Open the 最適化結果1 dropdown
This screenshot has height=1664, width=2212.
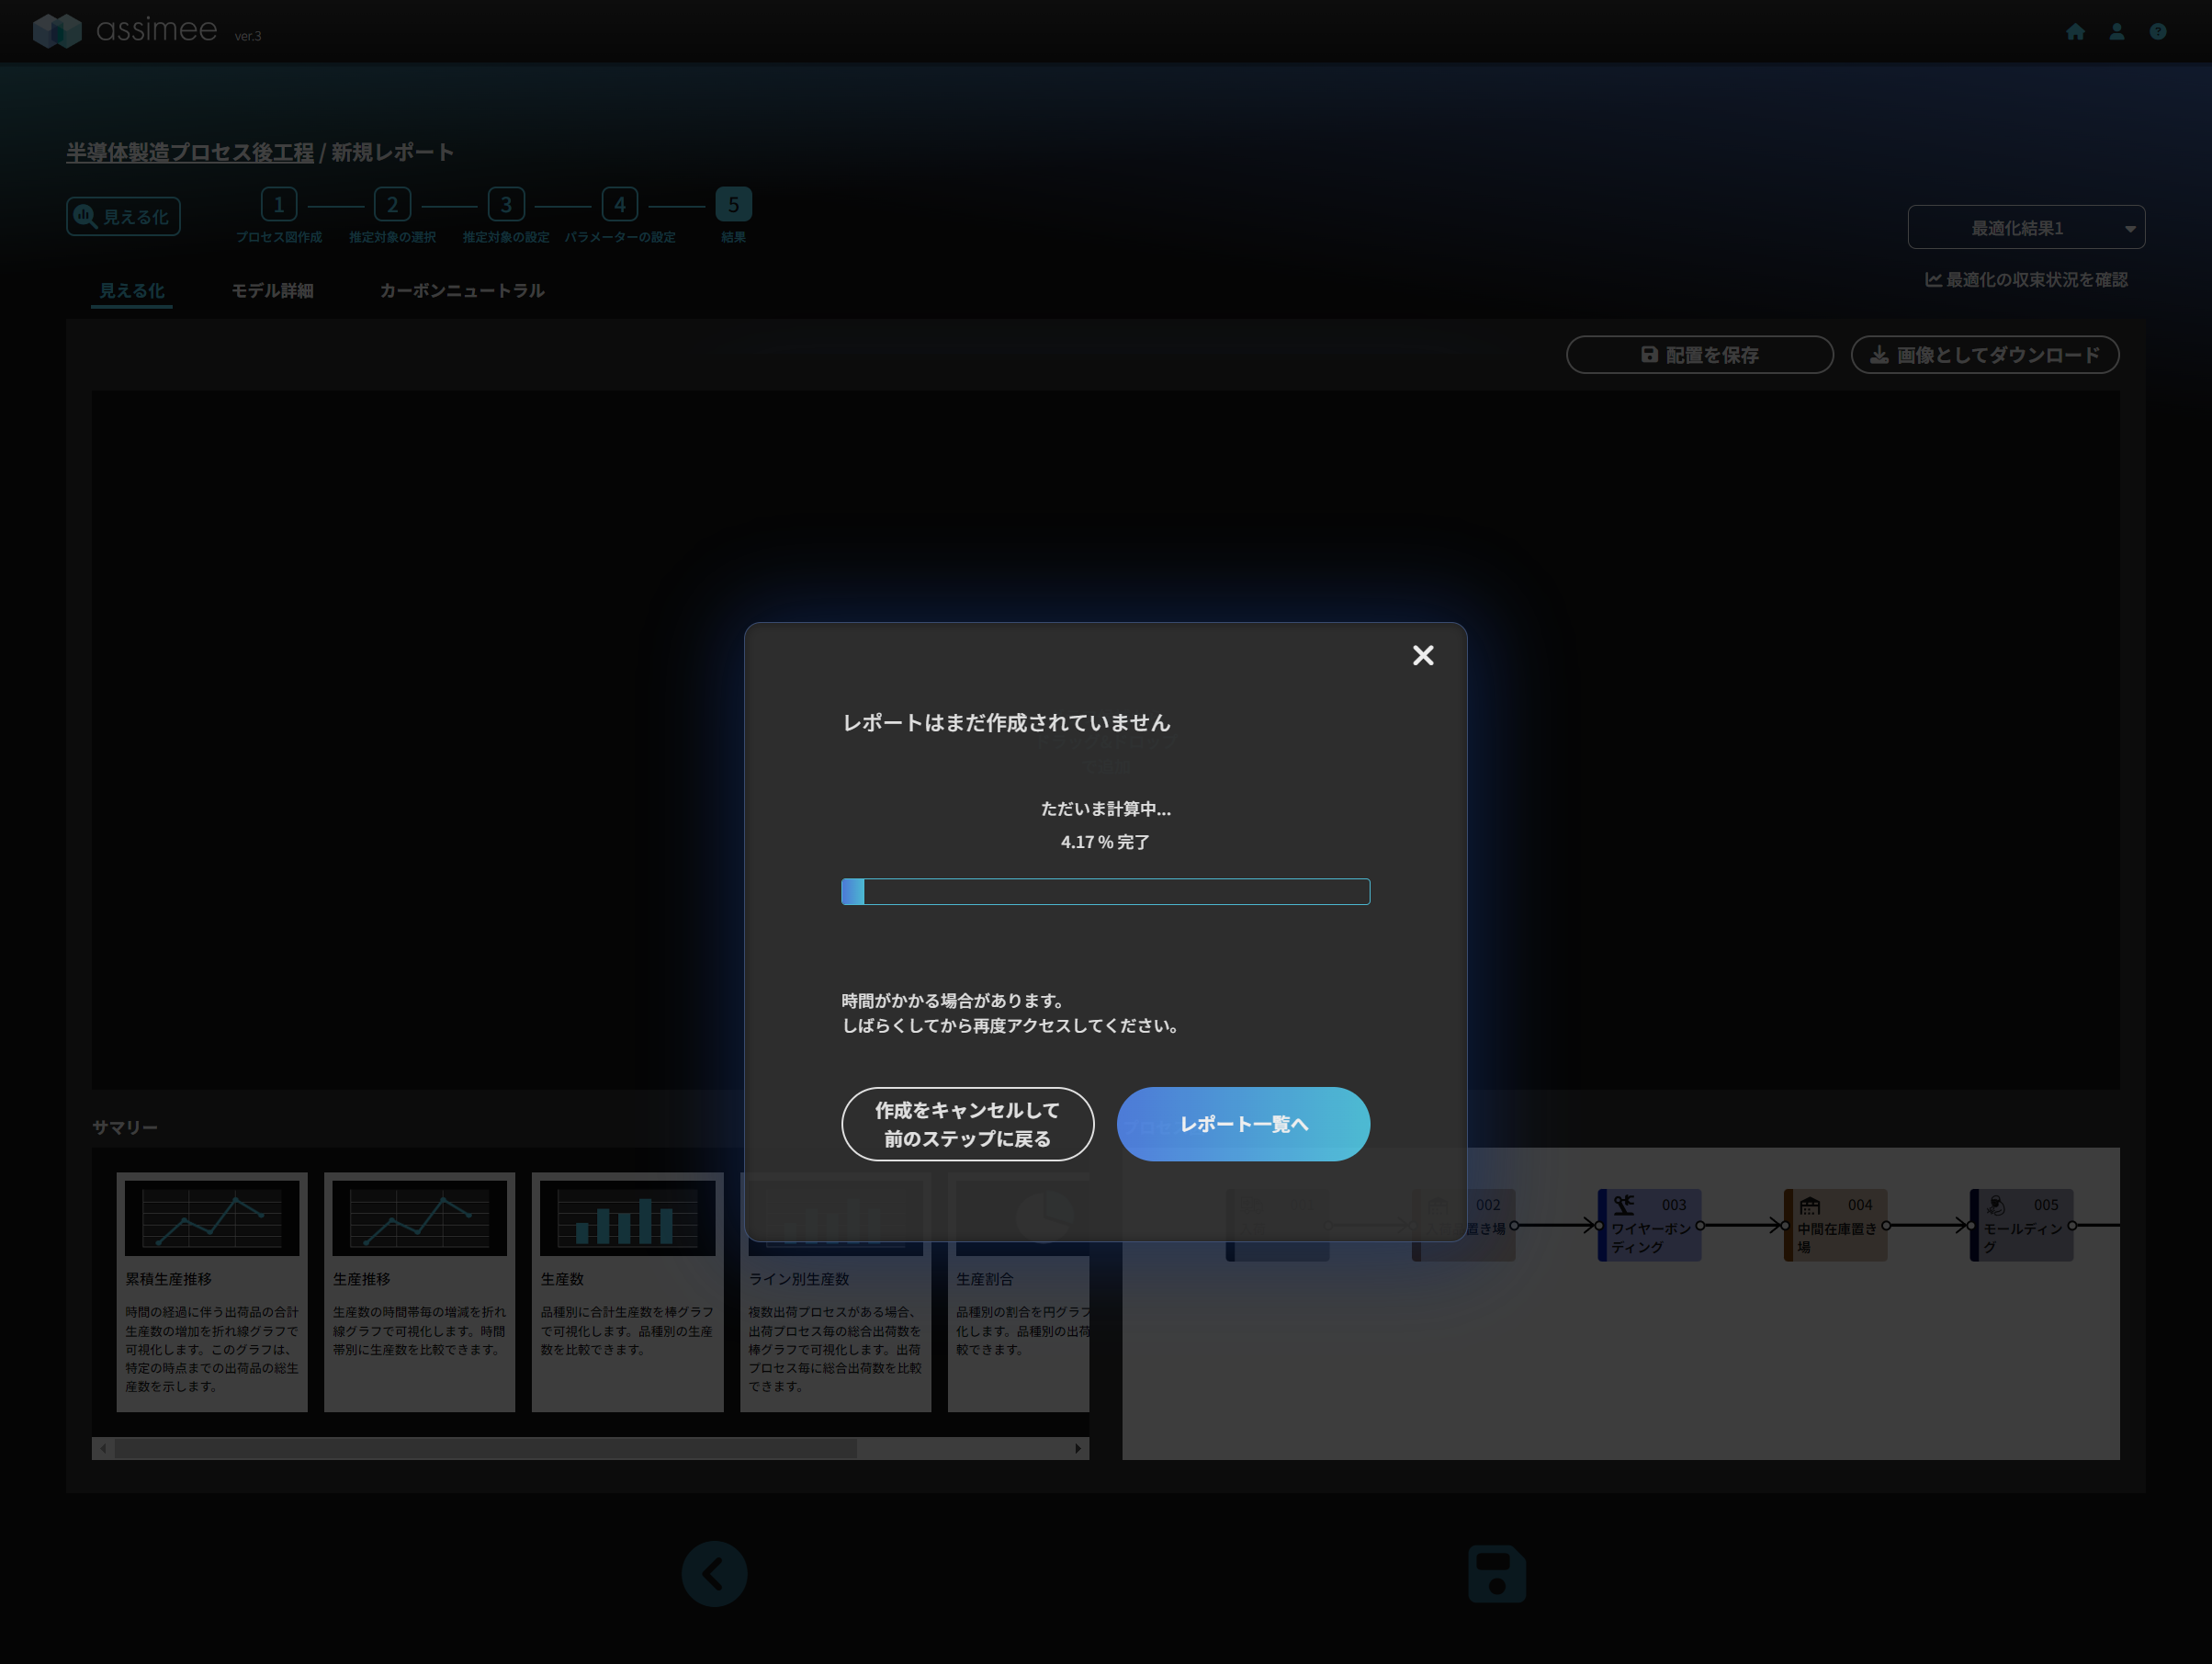pos(2026,227)
